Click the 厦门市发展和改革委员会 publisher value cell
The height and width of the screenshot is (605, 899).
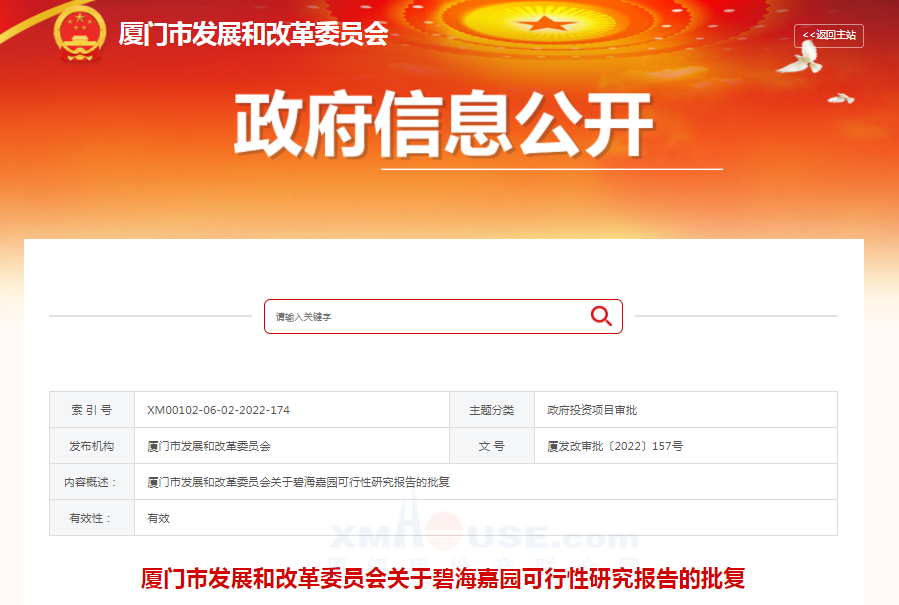coord(292,446)
